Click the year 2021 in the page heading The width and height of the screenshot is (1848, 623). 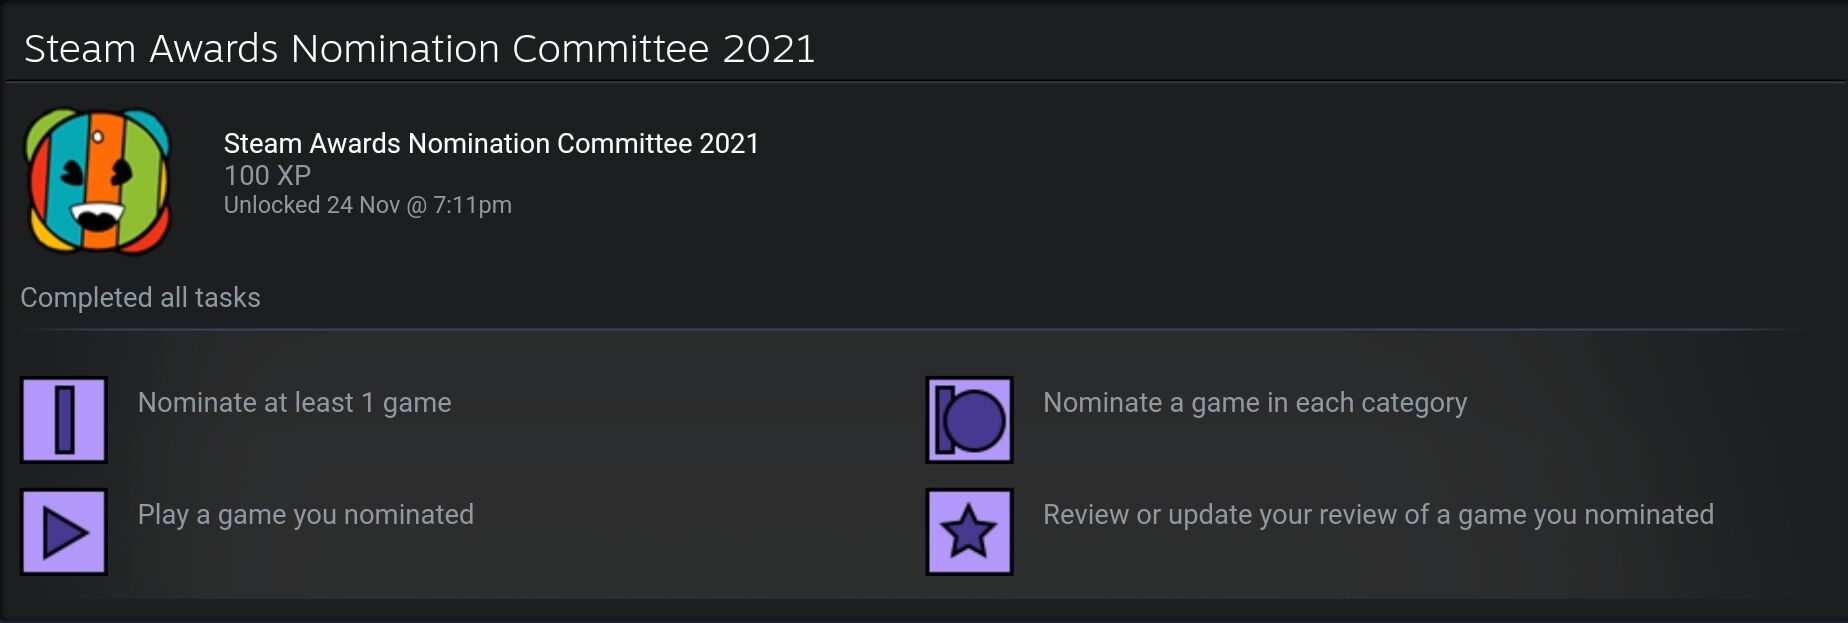[768, 48]
